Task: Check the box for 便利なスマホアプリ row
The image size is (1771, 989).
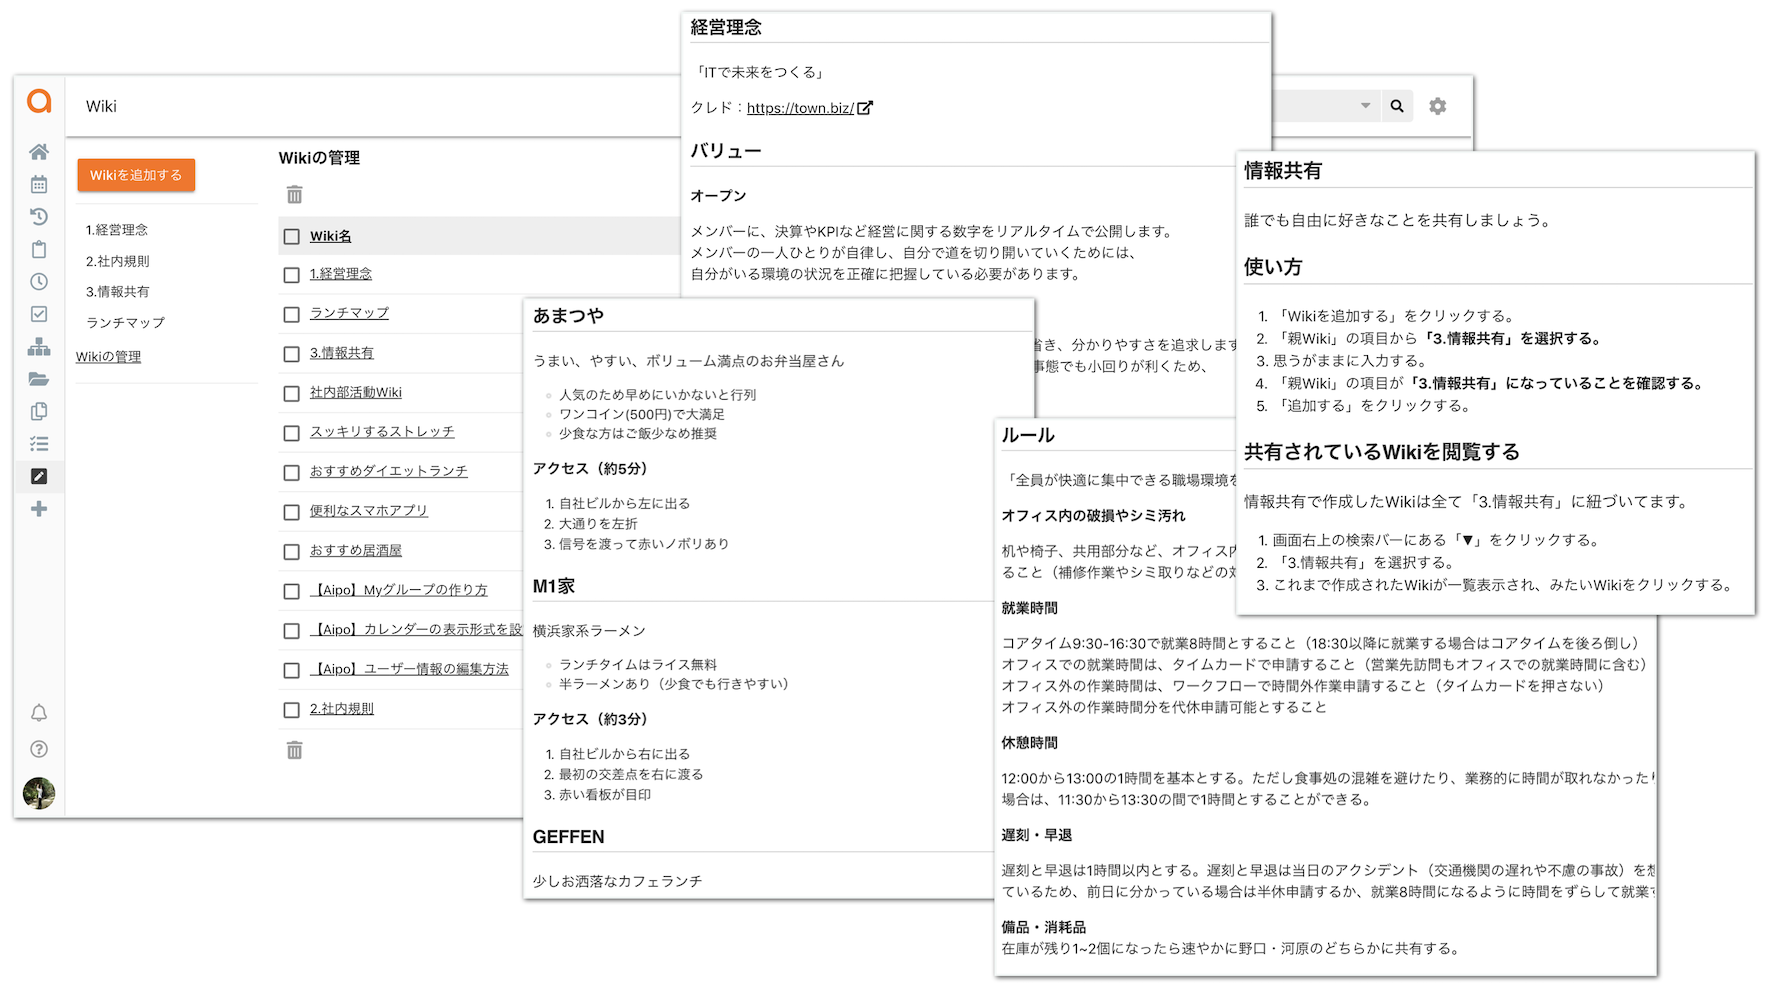Action: click(292, 512)
